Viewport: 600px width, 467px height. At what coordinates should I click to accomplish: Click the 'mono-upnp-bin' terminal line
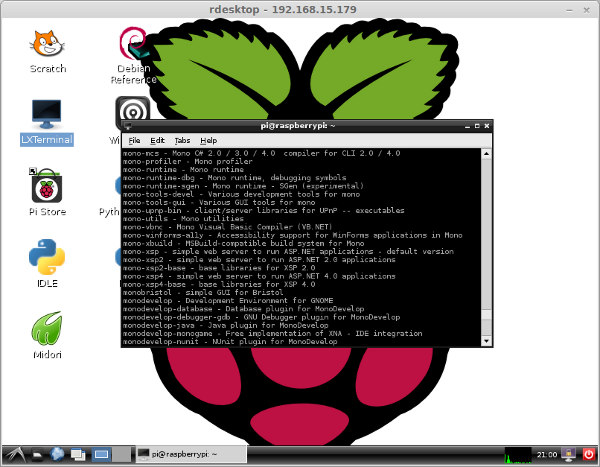263,211
